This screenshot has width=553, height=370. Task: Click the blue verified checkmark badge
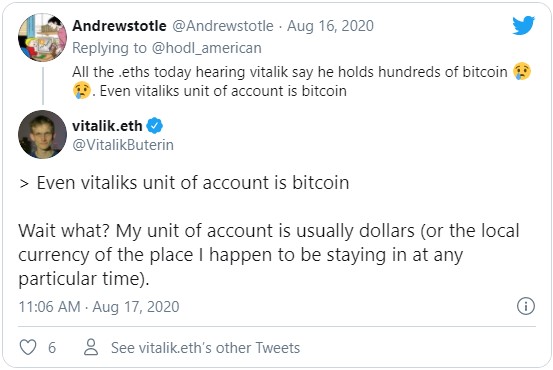click(154, 126)
